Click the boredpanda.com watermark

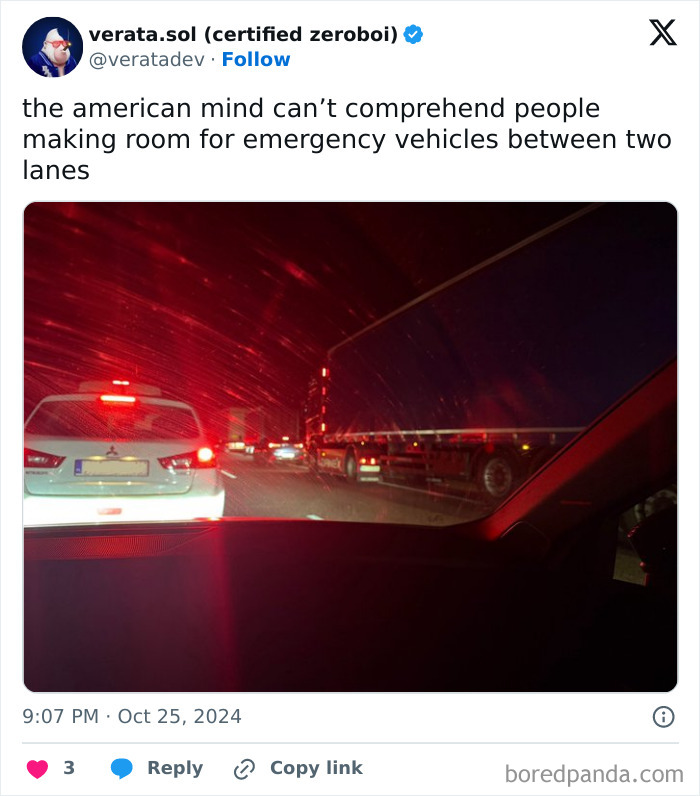click(x=594, y=775)
